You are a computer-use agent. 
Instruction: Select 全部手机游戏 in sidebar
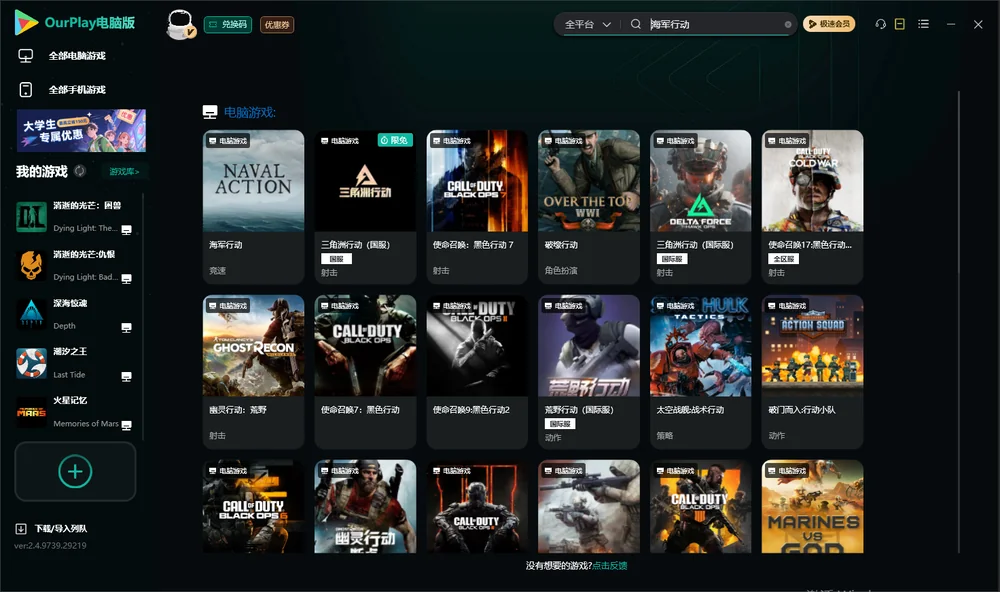pyautogui.click(x=77, y=89)
